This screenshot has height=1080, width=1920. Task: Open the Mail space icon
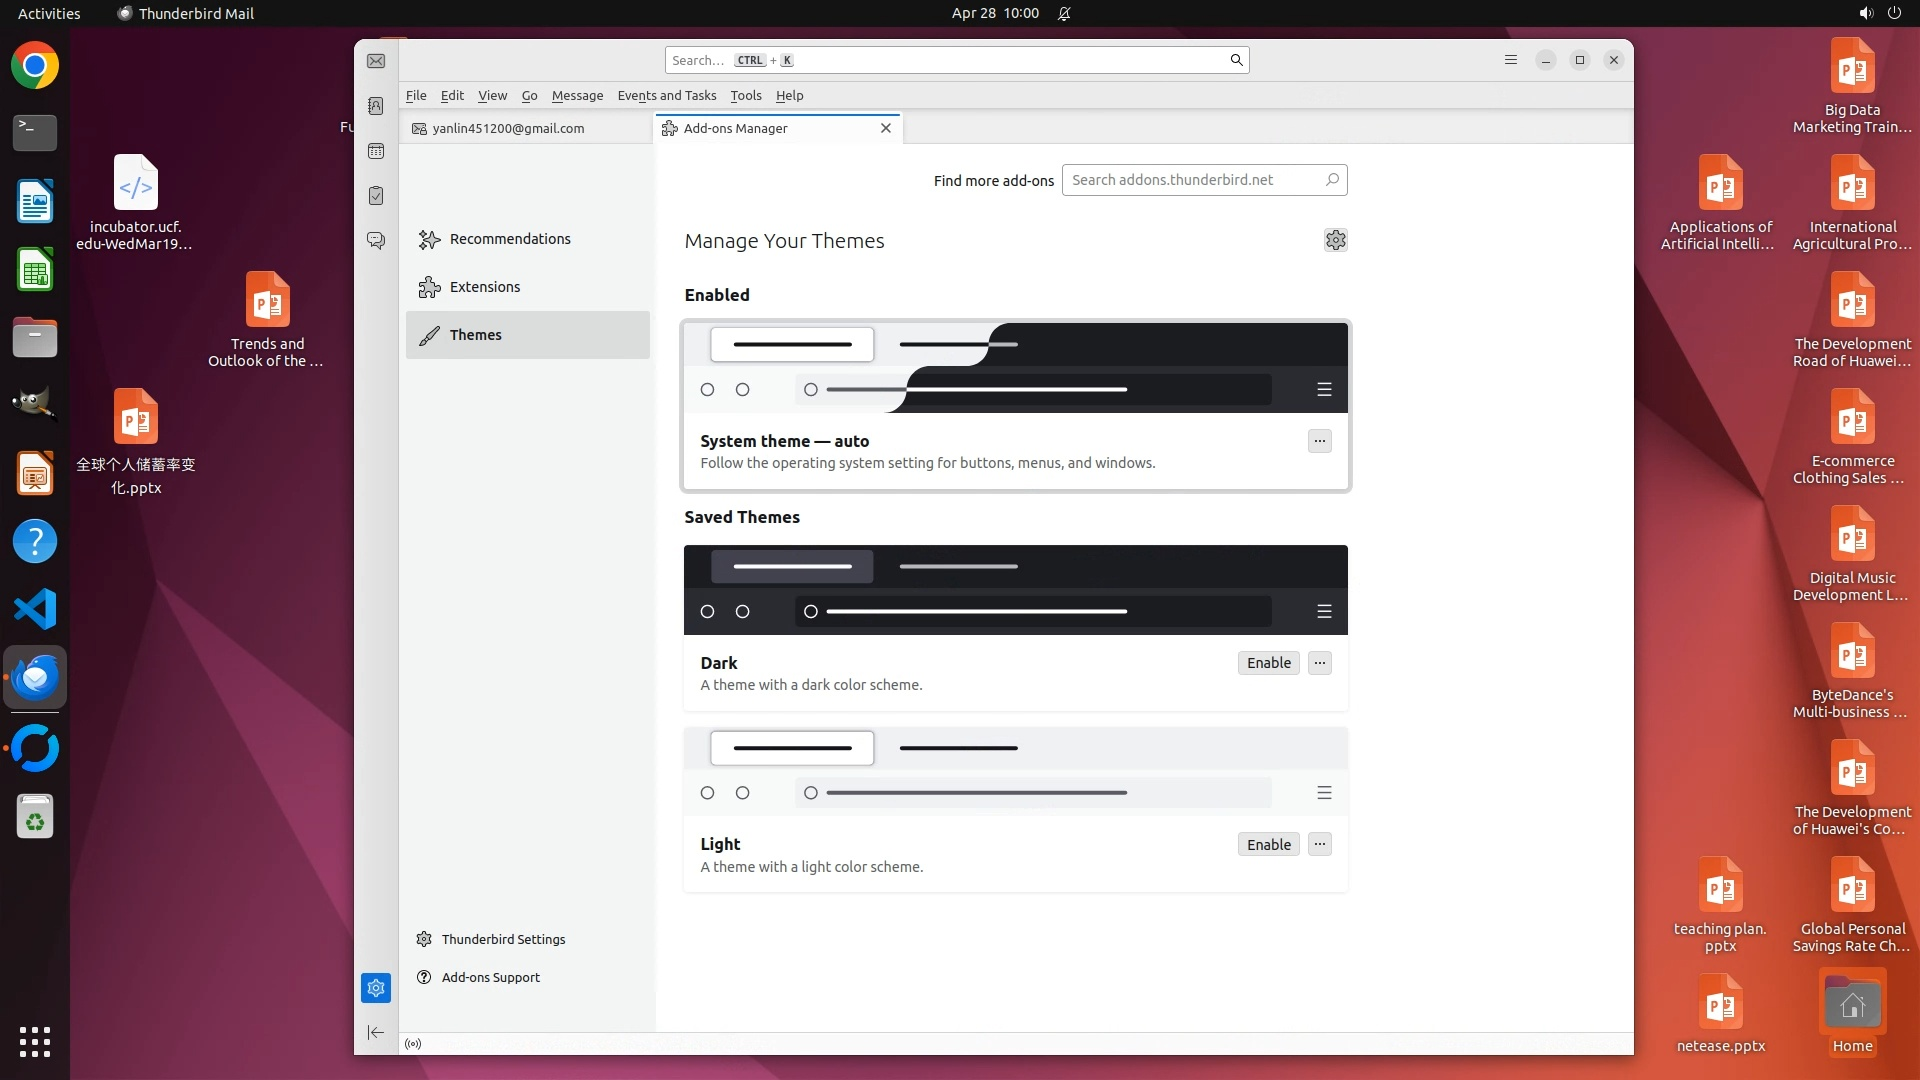376,61
